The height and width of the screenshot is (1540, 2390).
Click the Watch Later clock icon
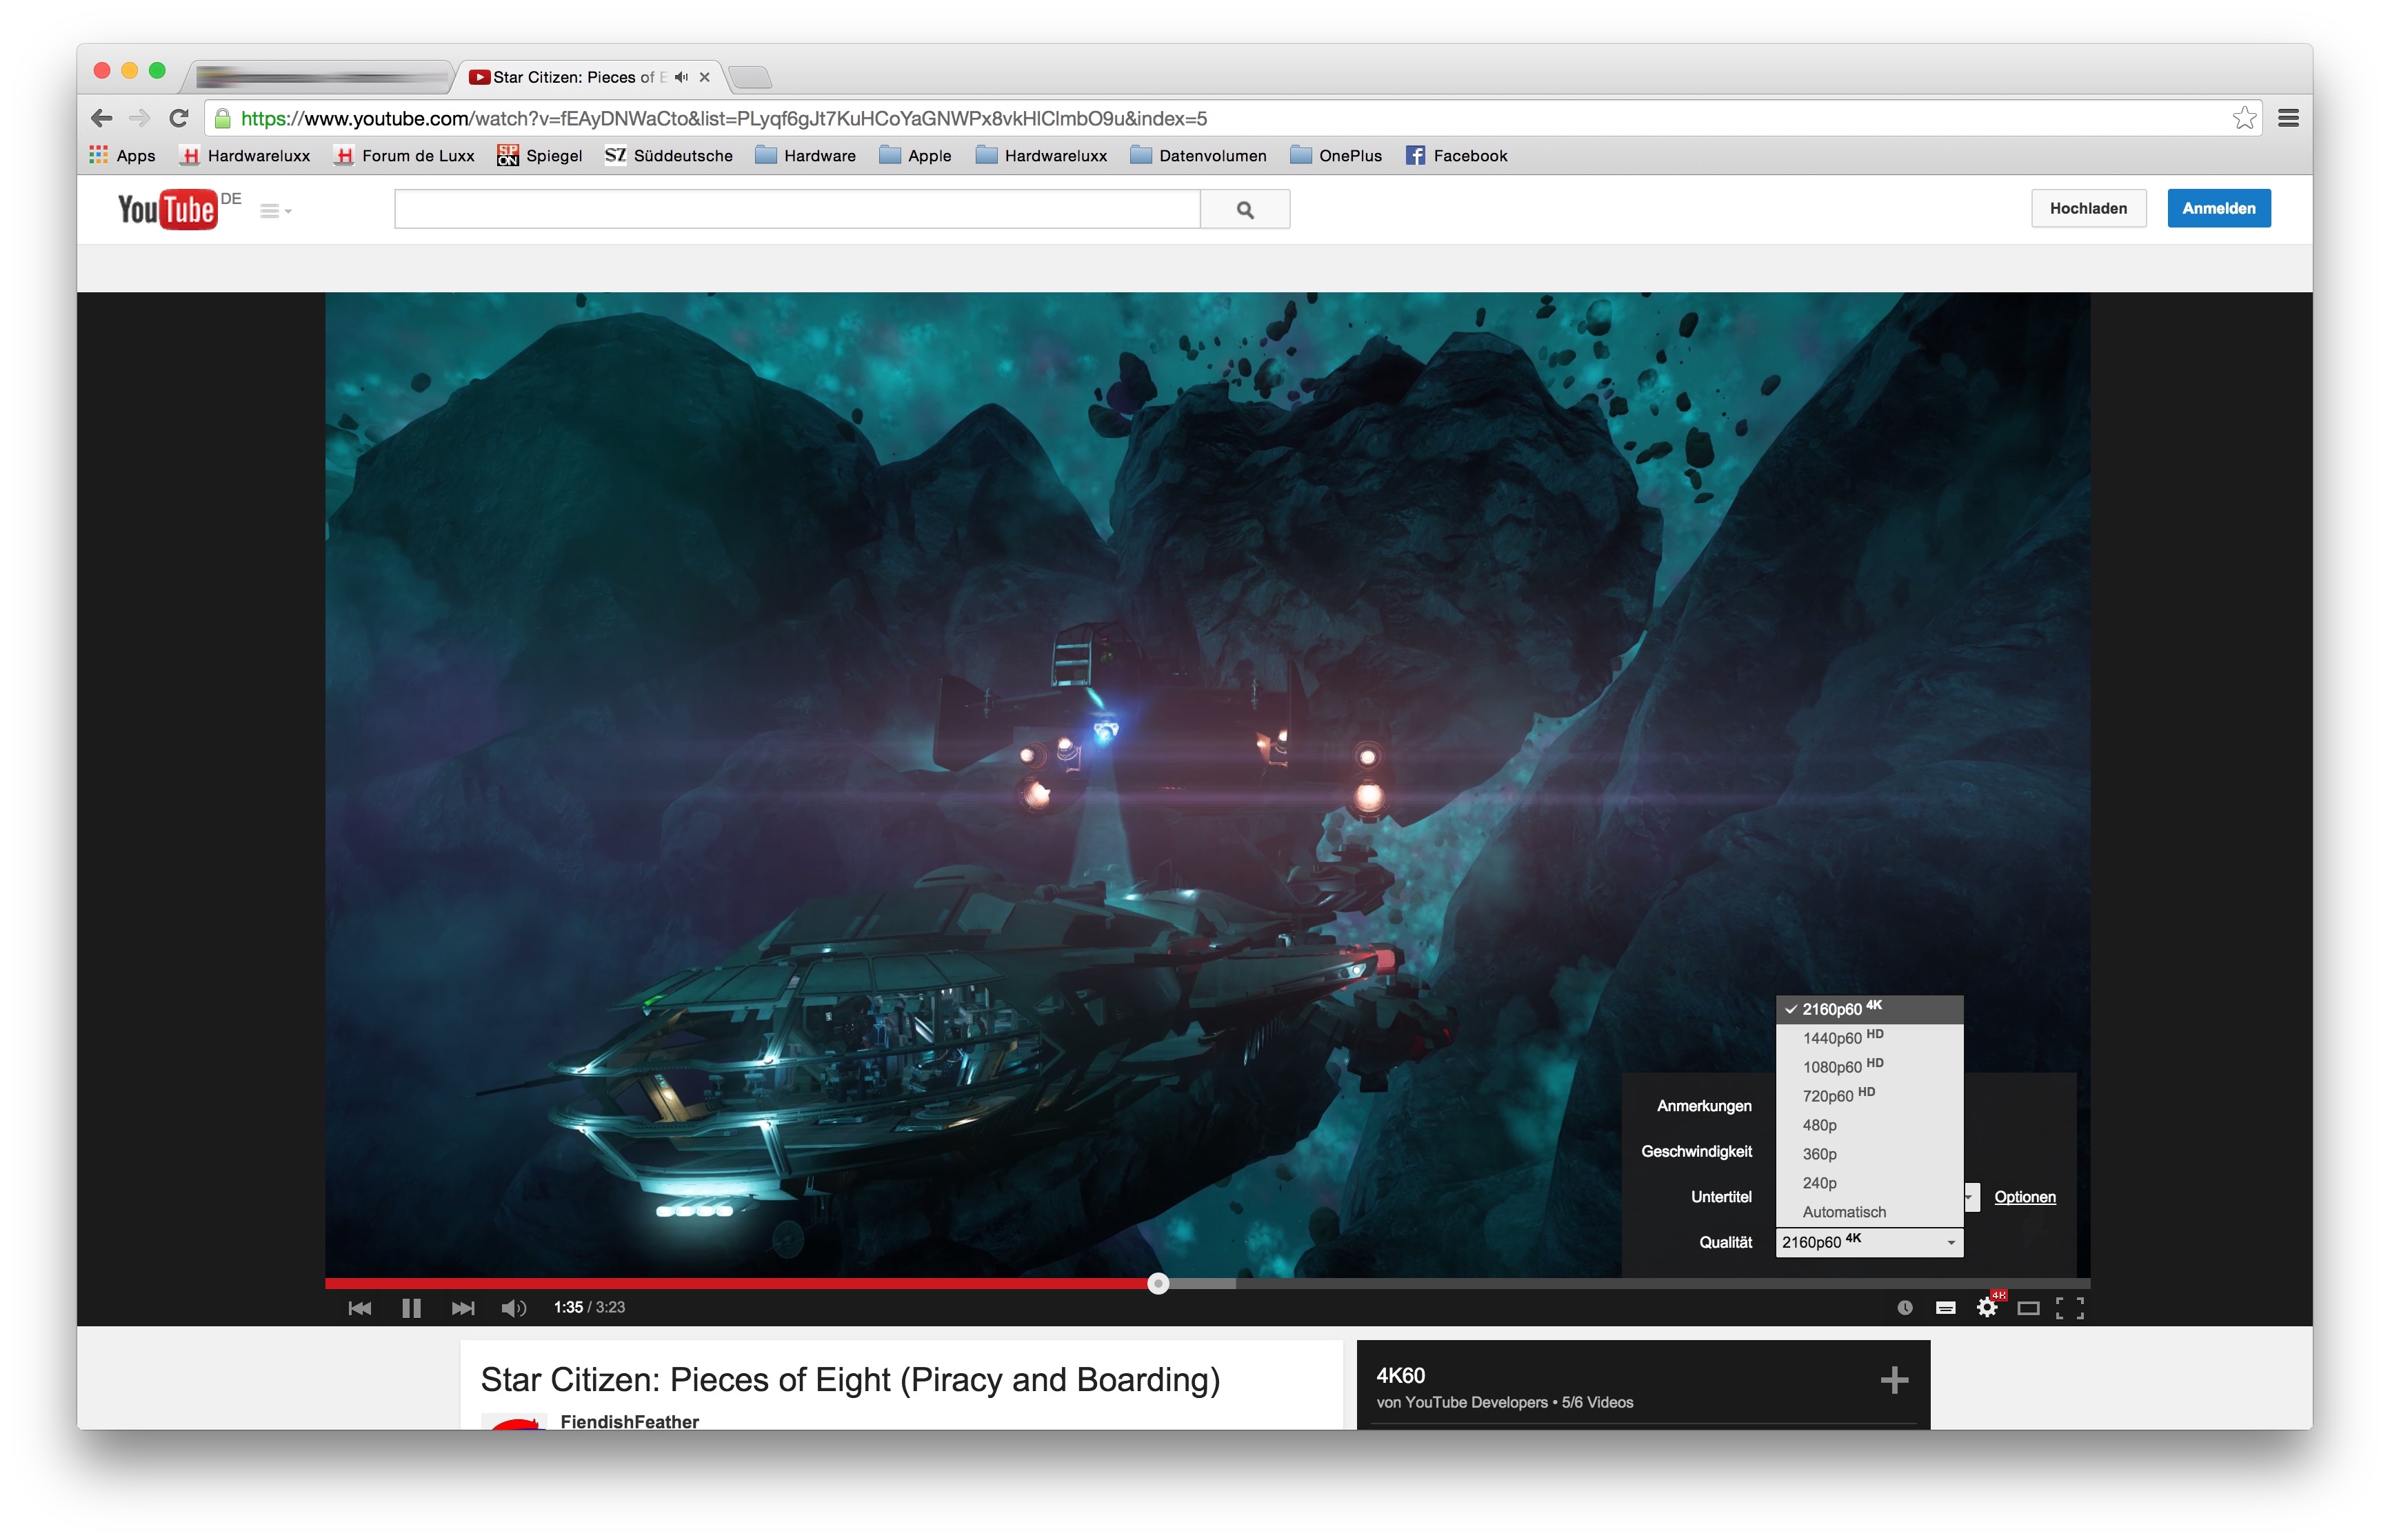pyautogui.click(x=1905, y=1308)
